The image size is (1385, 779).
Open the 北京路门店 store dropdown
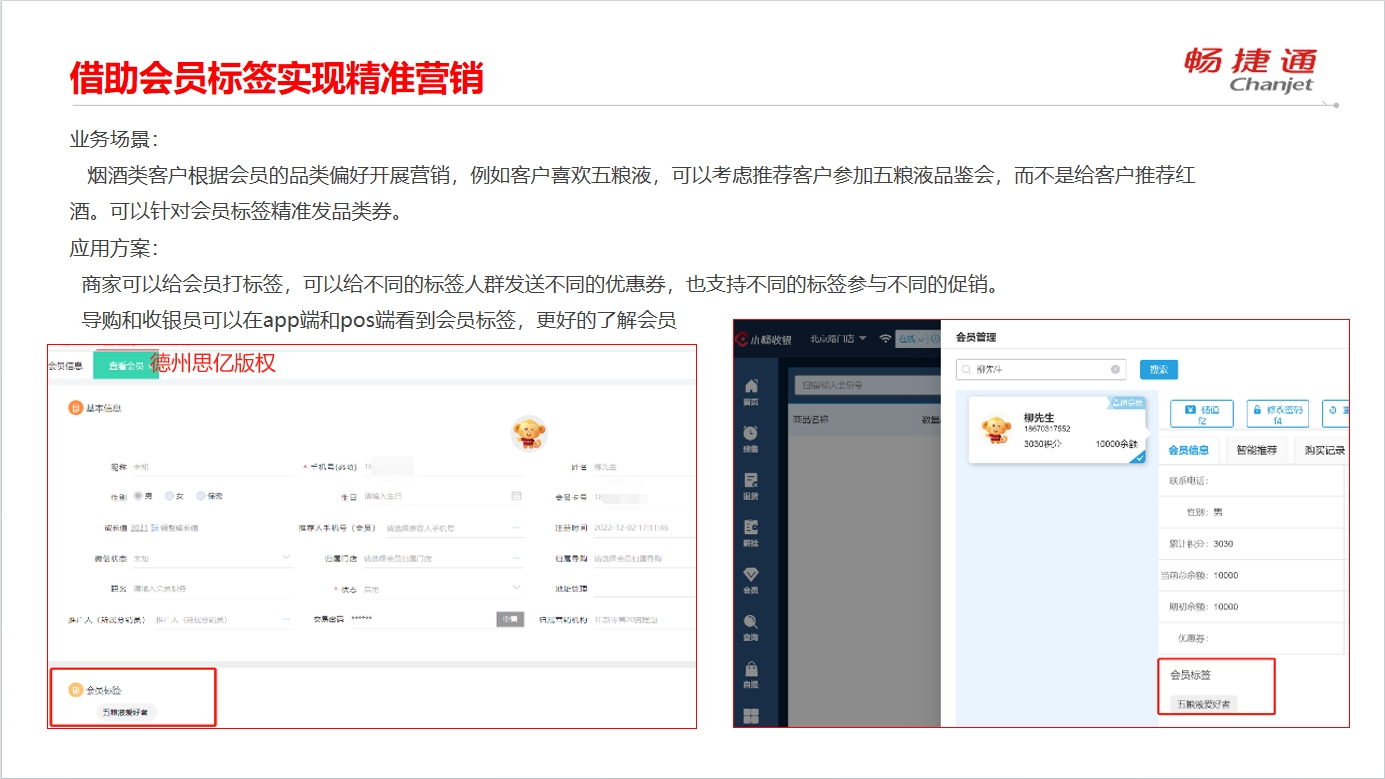(838, 339)
